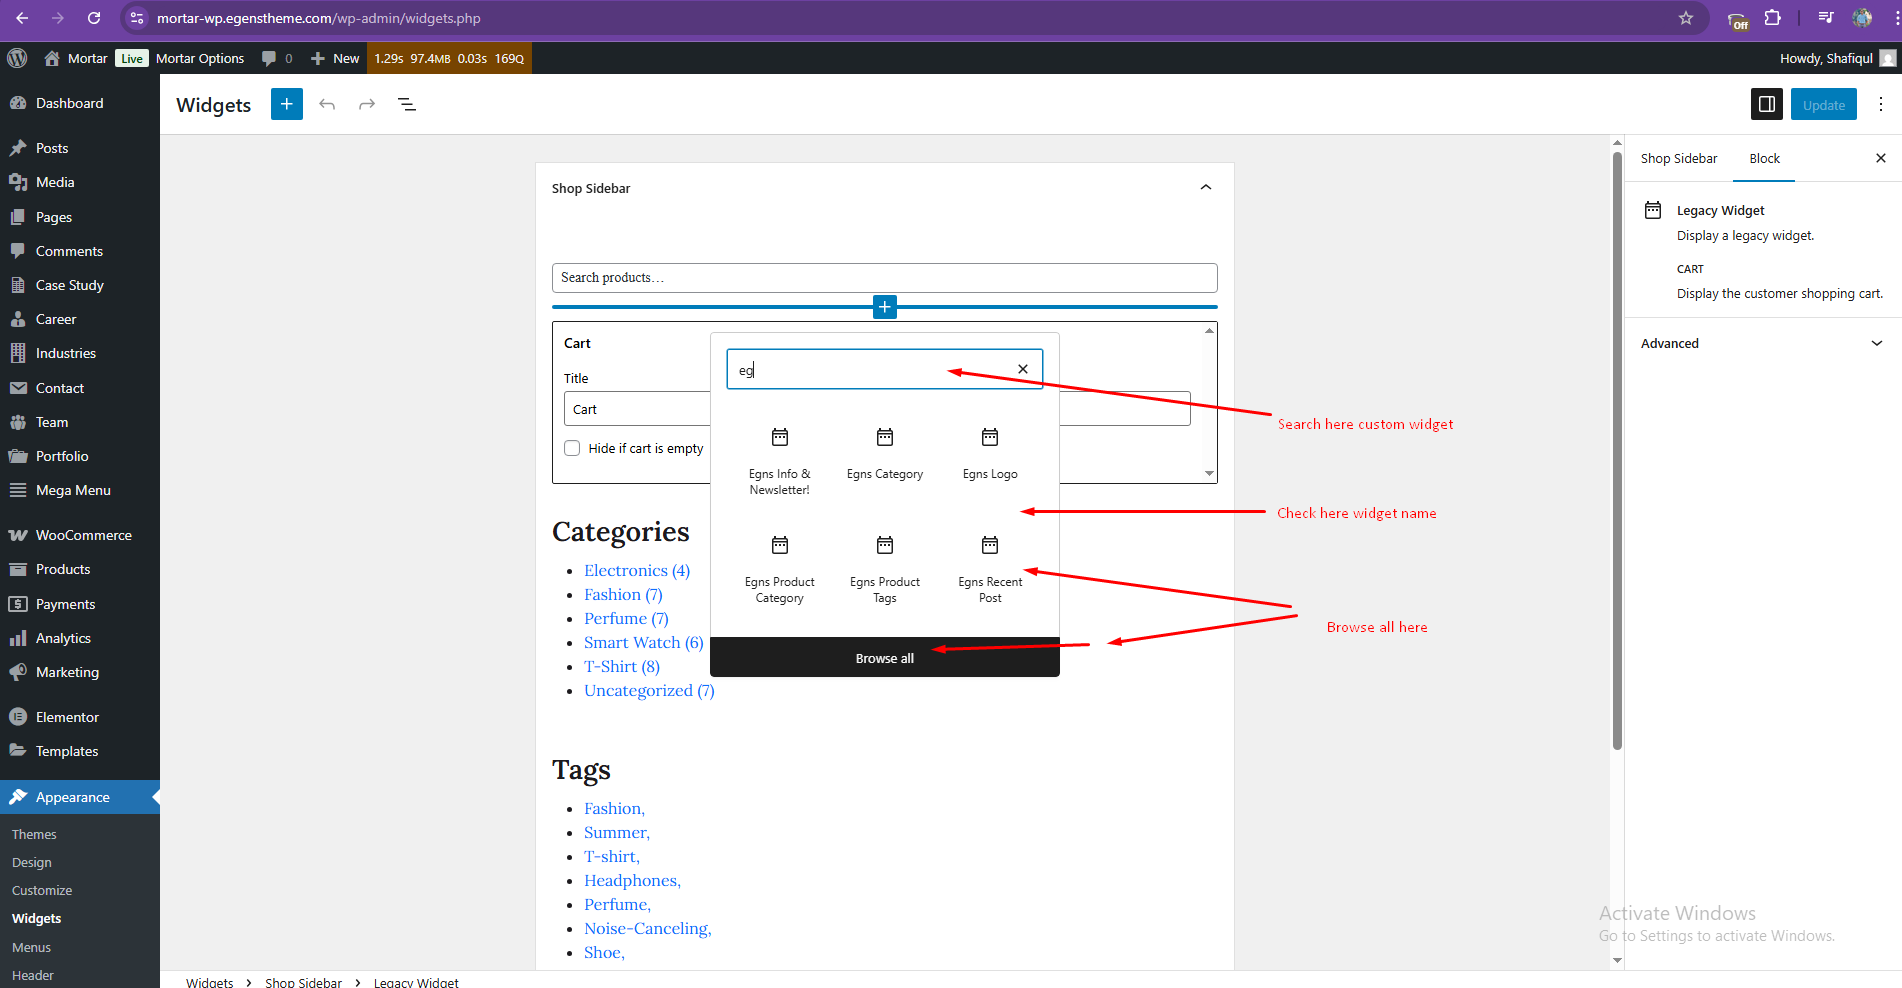Click Browse all widgets button
1902x988 pixels.
(885, 658)
